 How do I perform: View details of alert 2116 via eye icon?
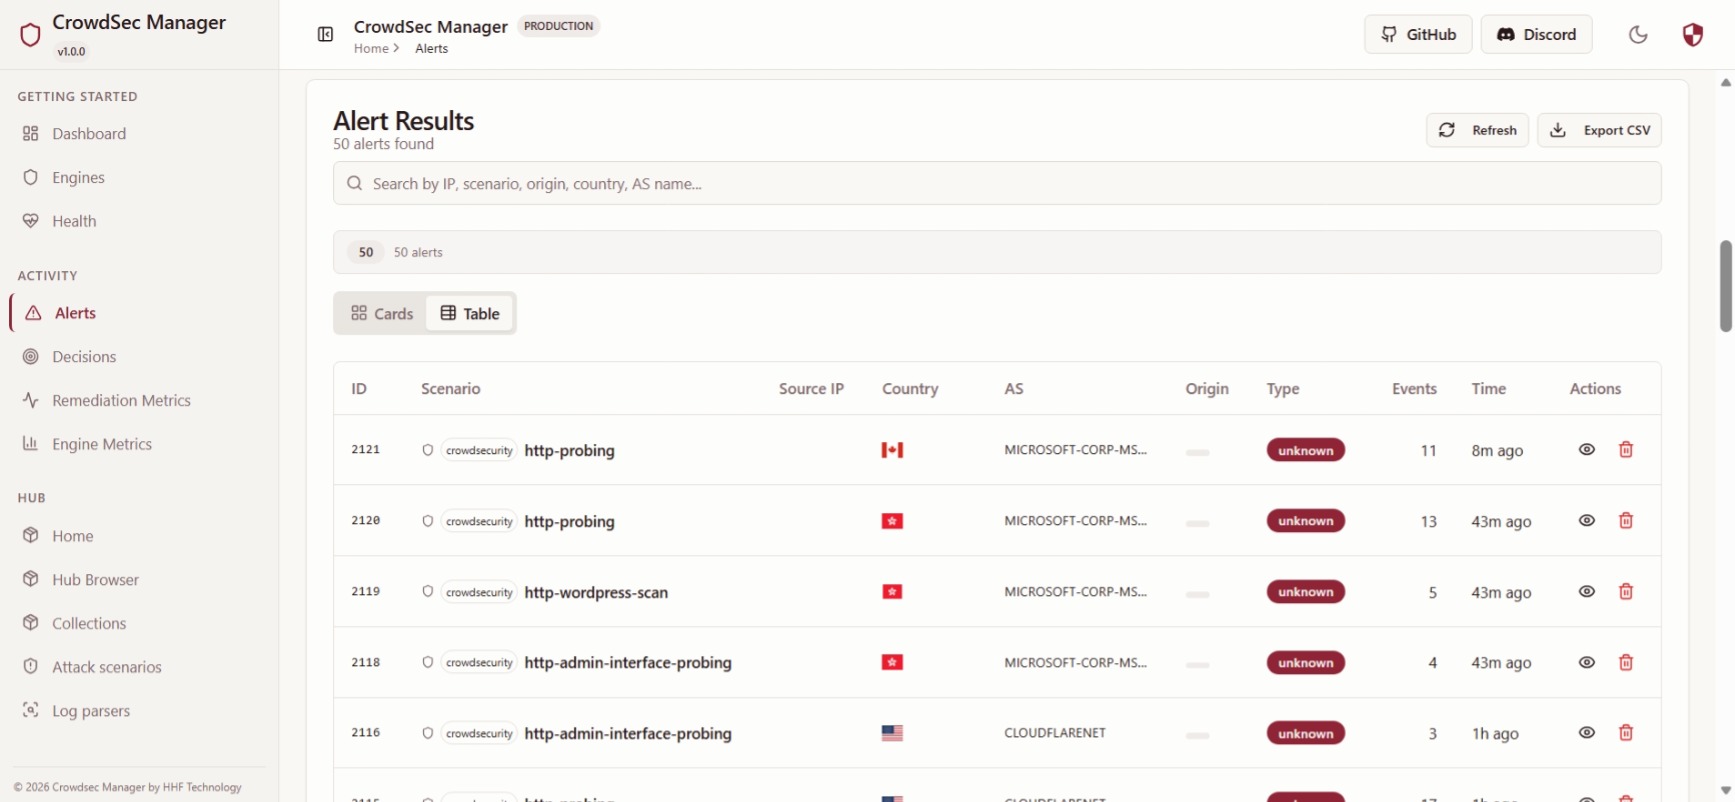pos(1587,733)
